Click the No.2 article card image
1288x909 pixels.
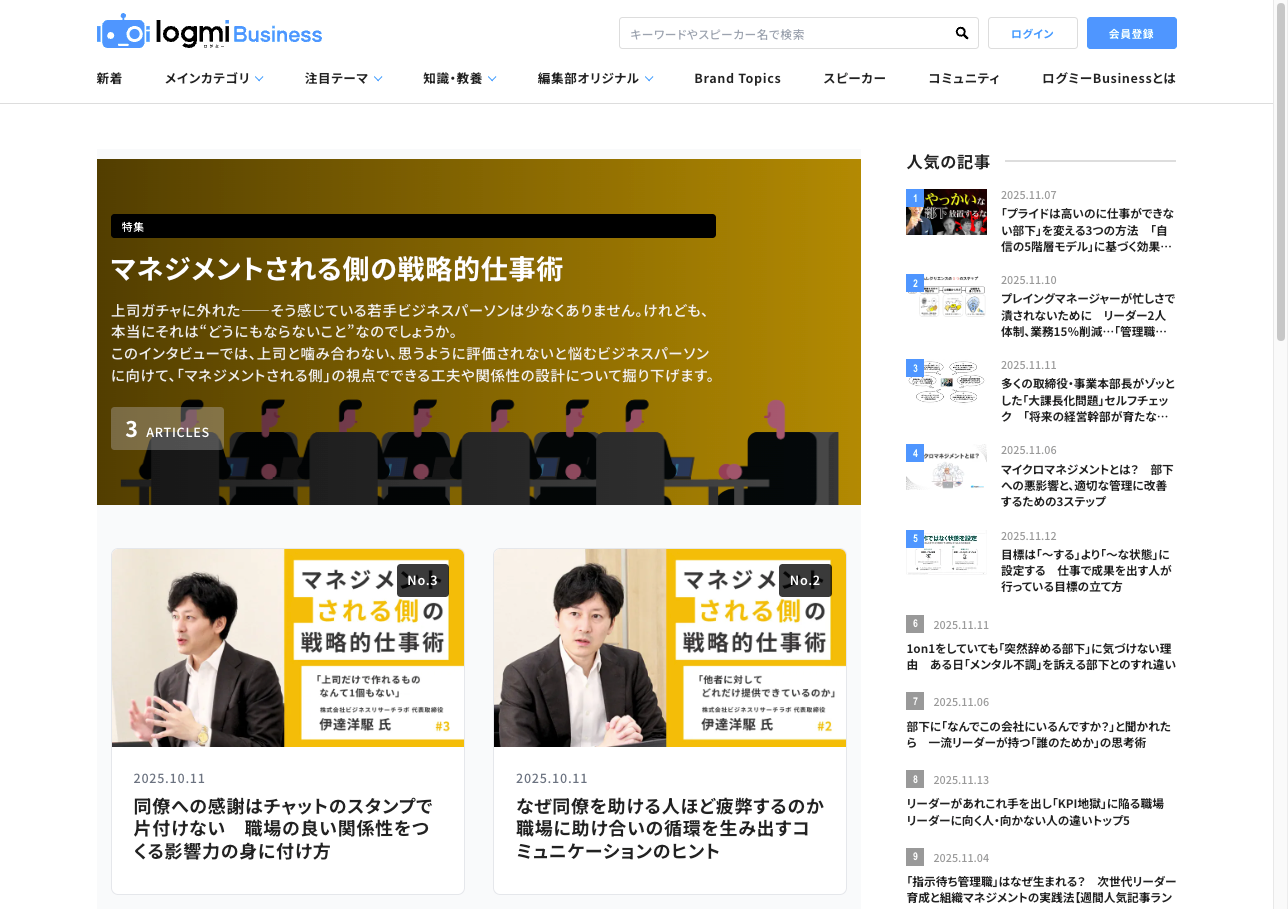click(670, 647)
